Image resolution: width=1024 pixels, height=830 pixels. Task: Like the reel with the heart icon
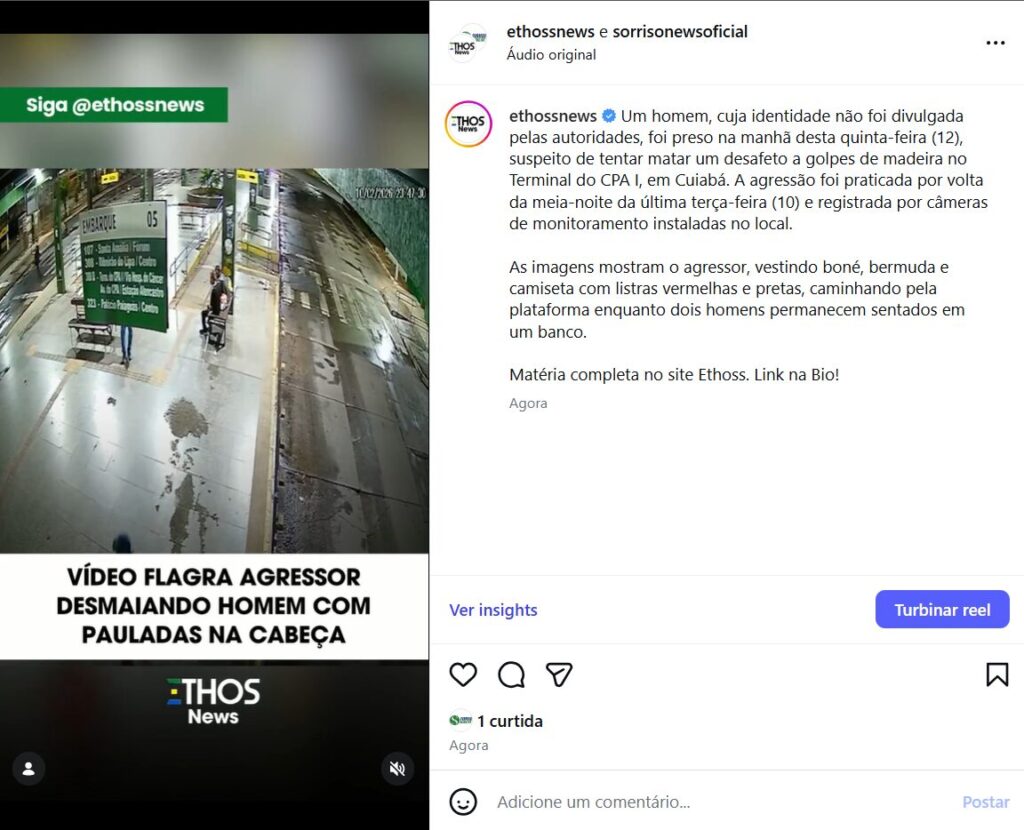point(463,674)
